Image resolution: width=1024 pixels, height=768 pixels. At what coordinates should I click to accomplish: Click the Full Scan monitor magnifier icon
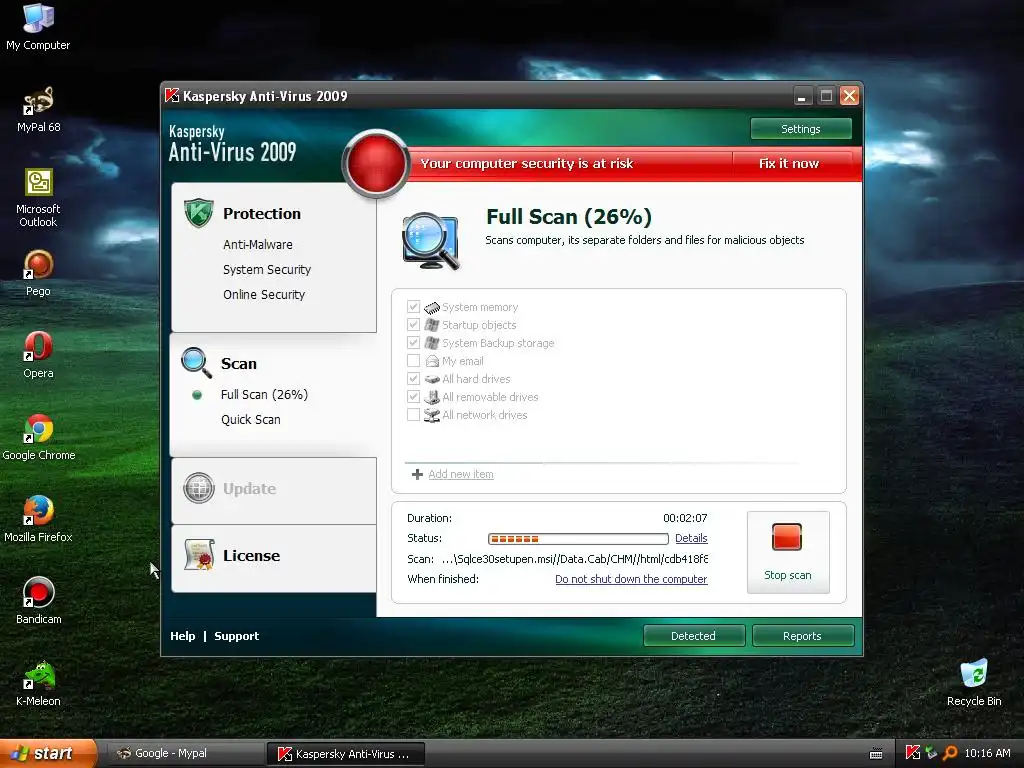click(431, 241)
